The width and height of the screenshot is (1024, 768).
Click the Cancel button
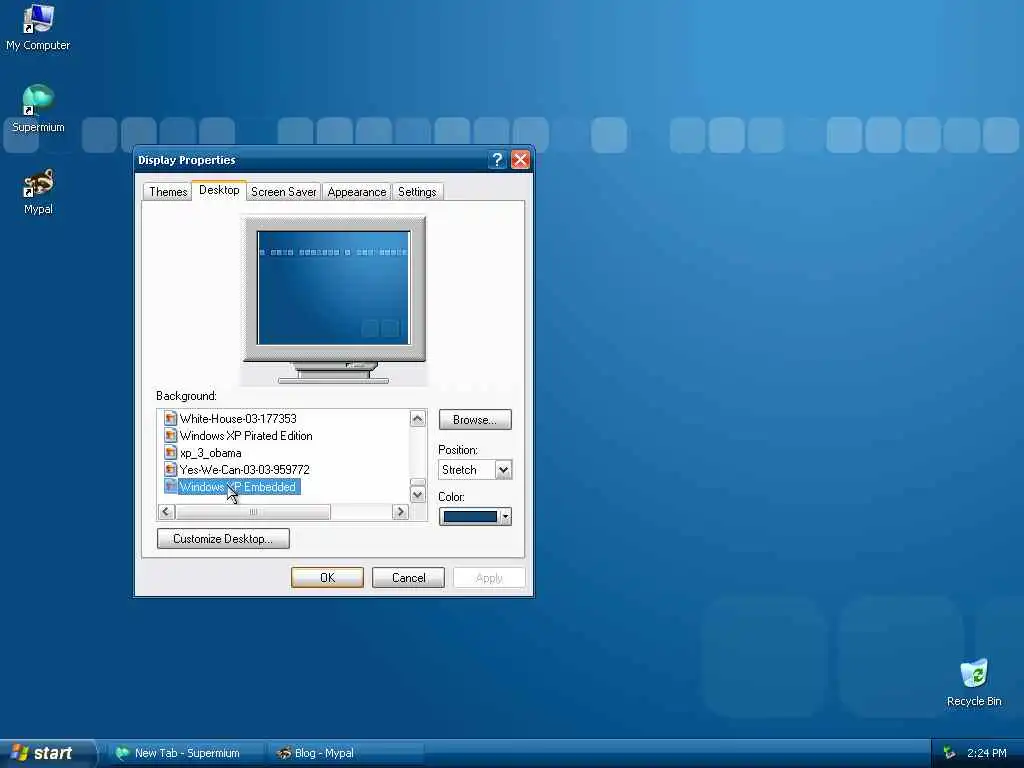coord(408,578)
